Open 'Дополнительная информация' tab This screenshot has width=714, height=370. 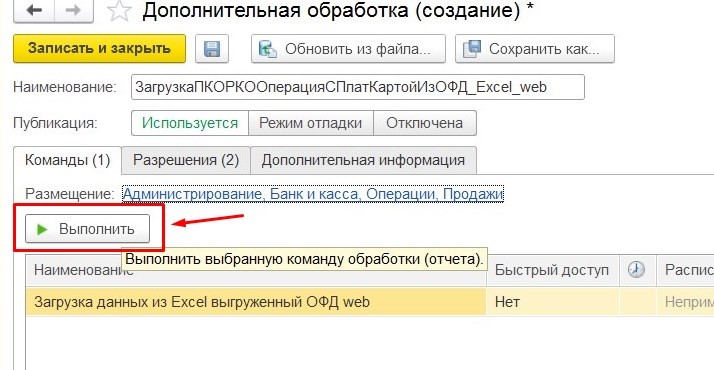click(x=363, y=160)
